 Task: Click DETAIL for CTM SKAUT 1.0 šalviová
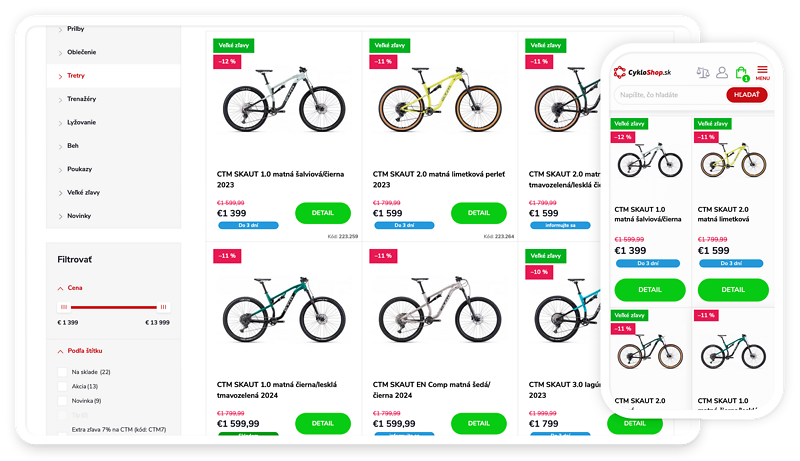point(323,212)
